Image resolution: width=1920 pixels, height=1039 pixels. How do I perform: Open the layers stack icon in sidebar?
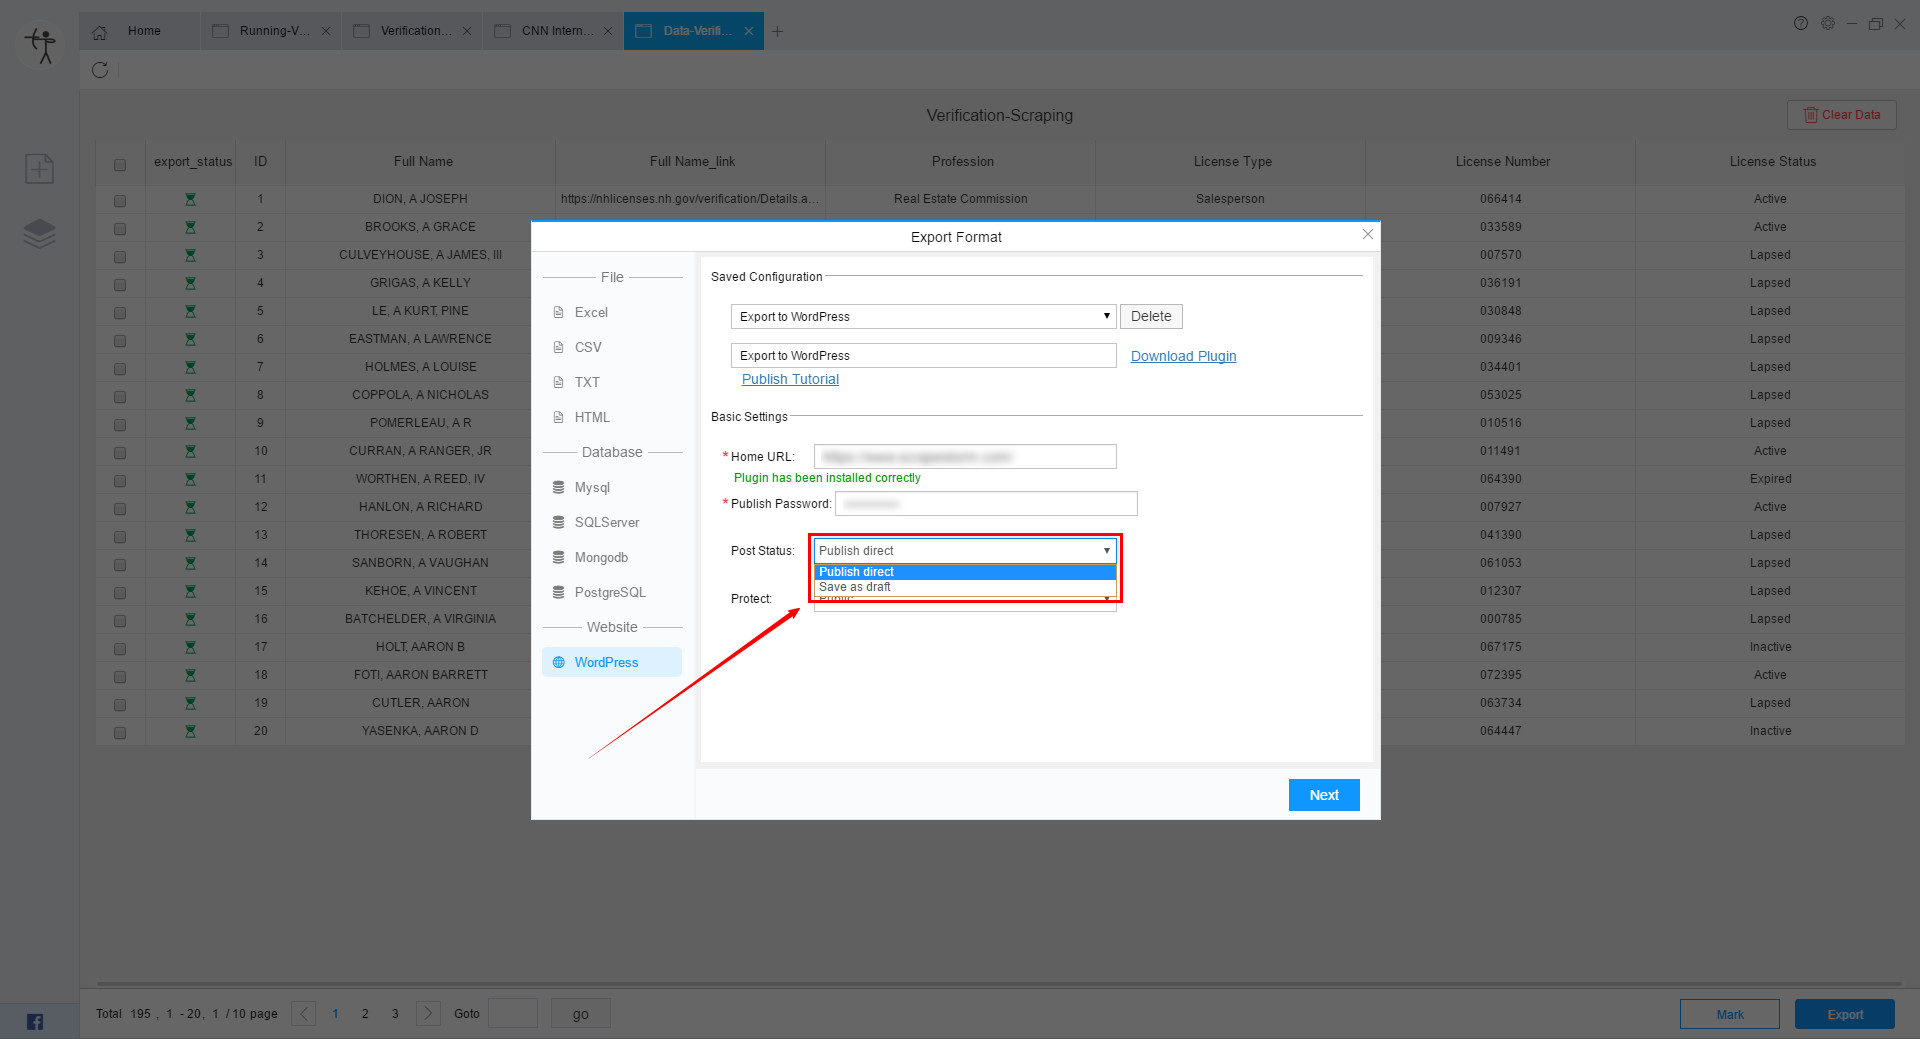point(39,234)
